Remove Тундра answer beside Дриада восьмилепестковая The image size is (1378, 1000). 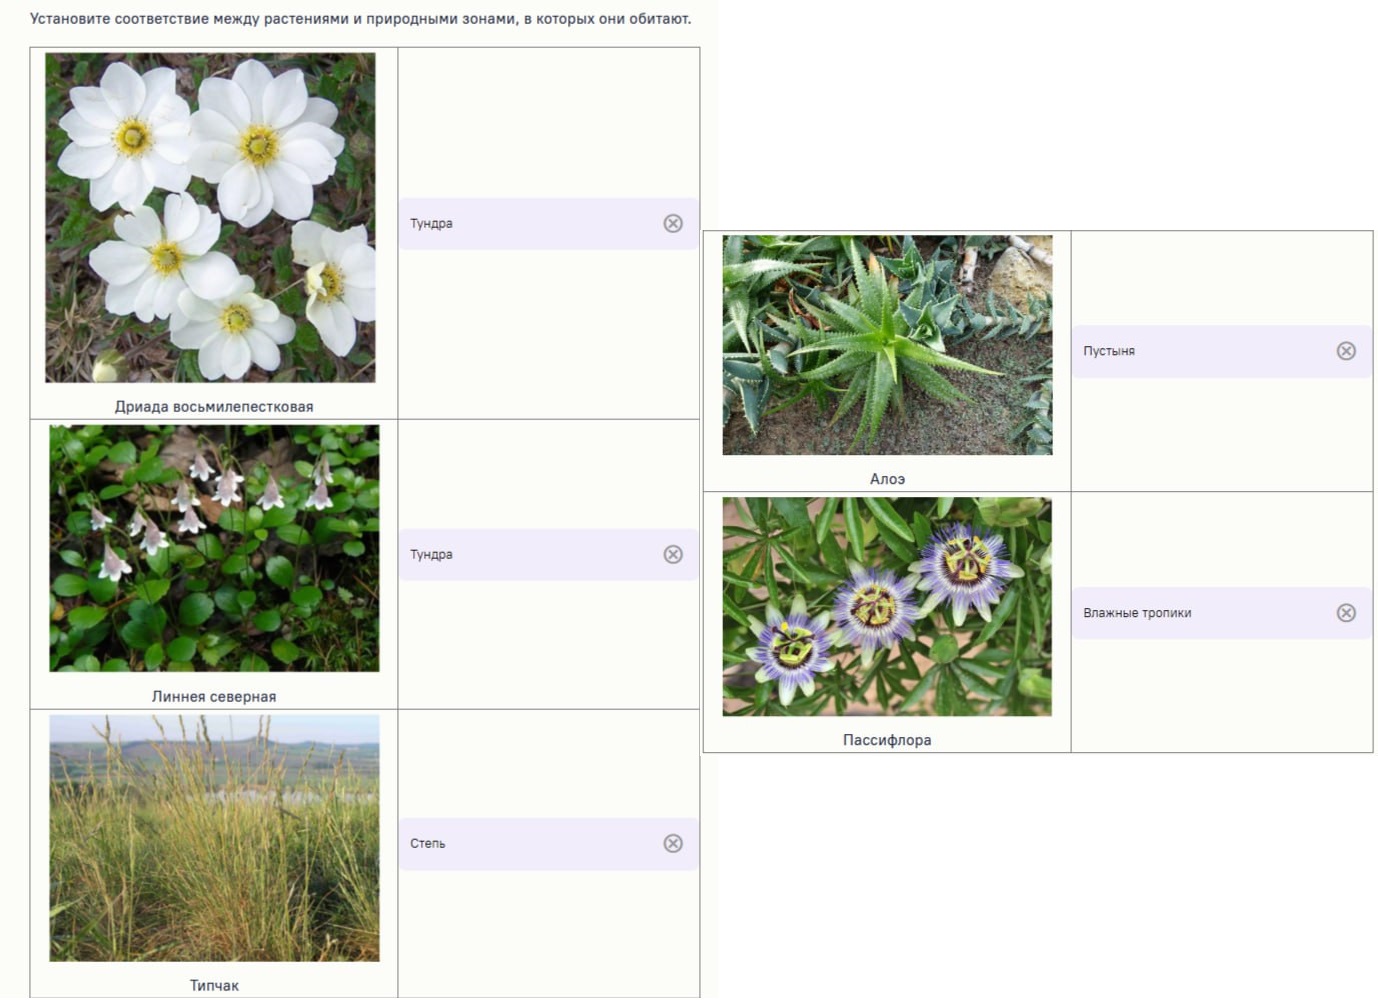(x=673, y=224)
